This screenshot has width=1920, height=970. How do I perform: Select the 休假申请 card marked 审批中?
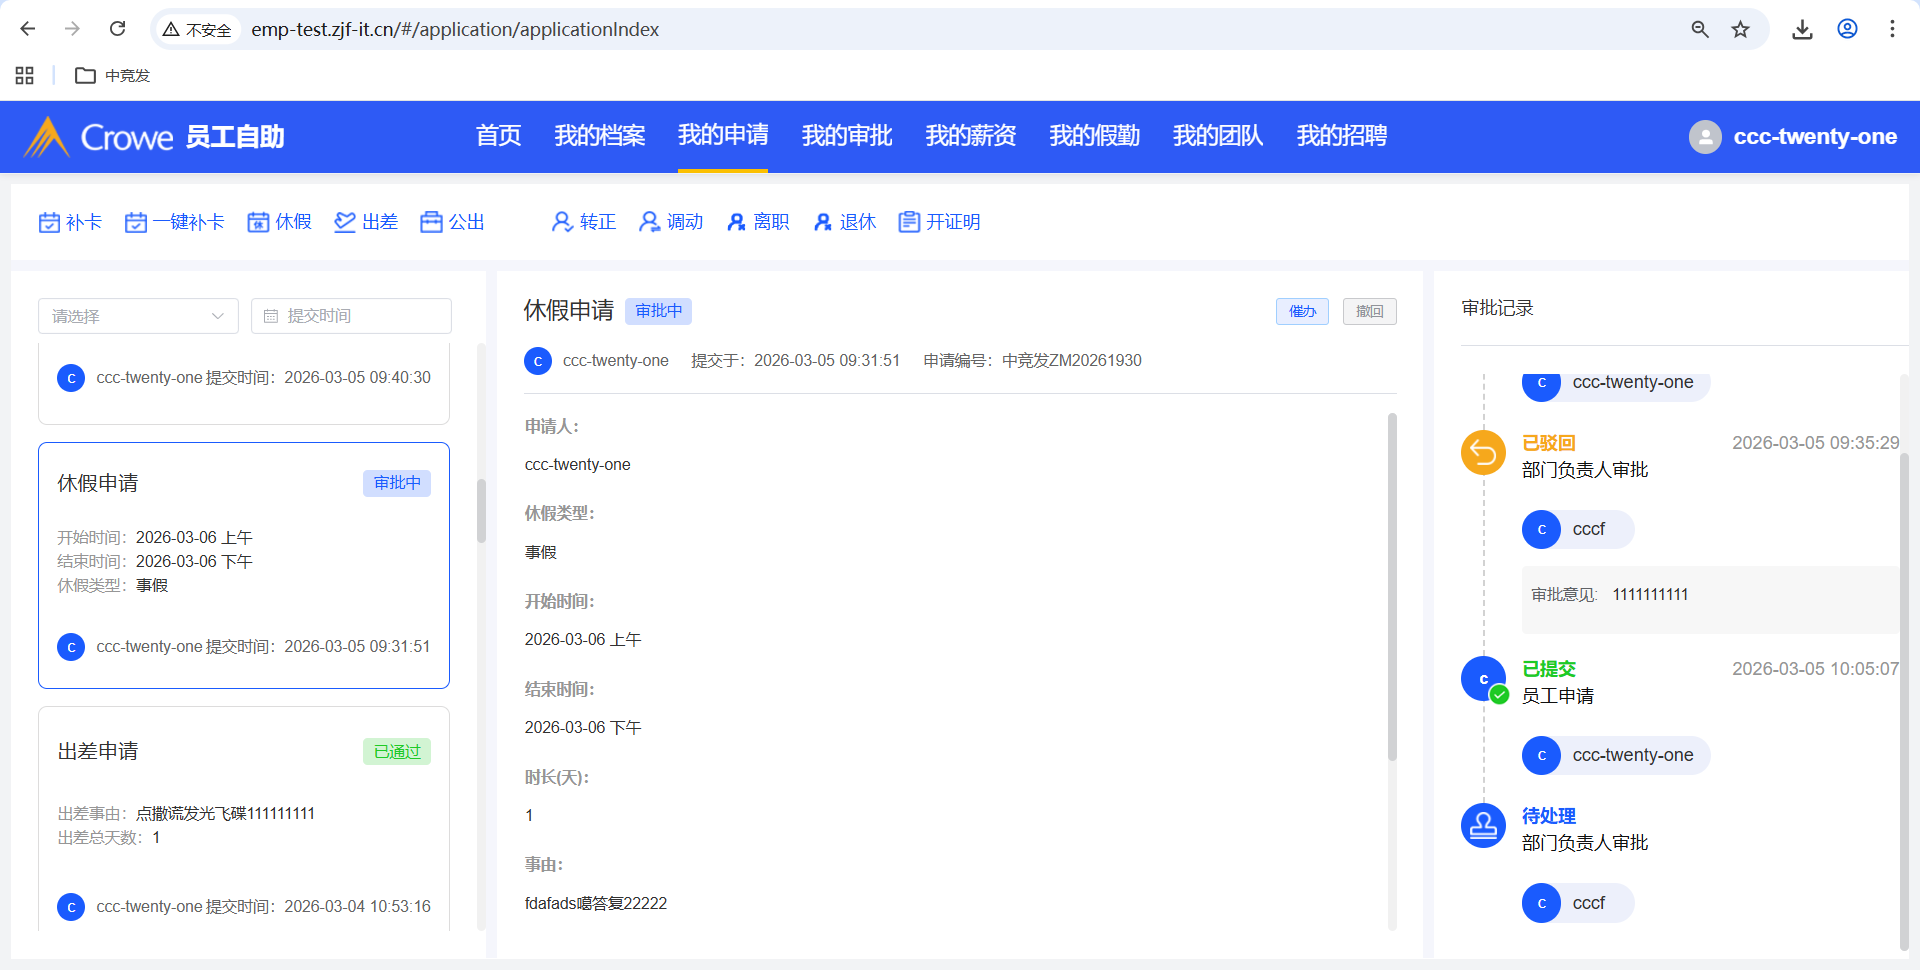(x=244, y=565)
